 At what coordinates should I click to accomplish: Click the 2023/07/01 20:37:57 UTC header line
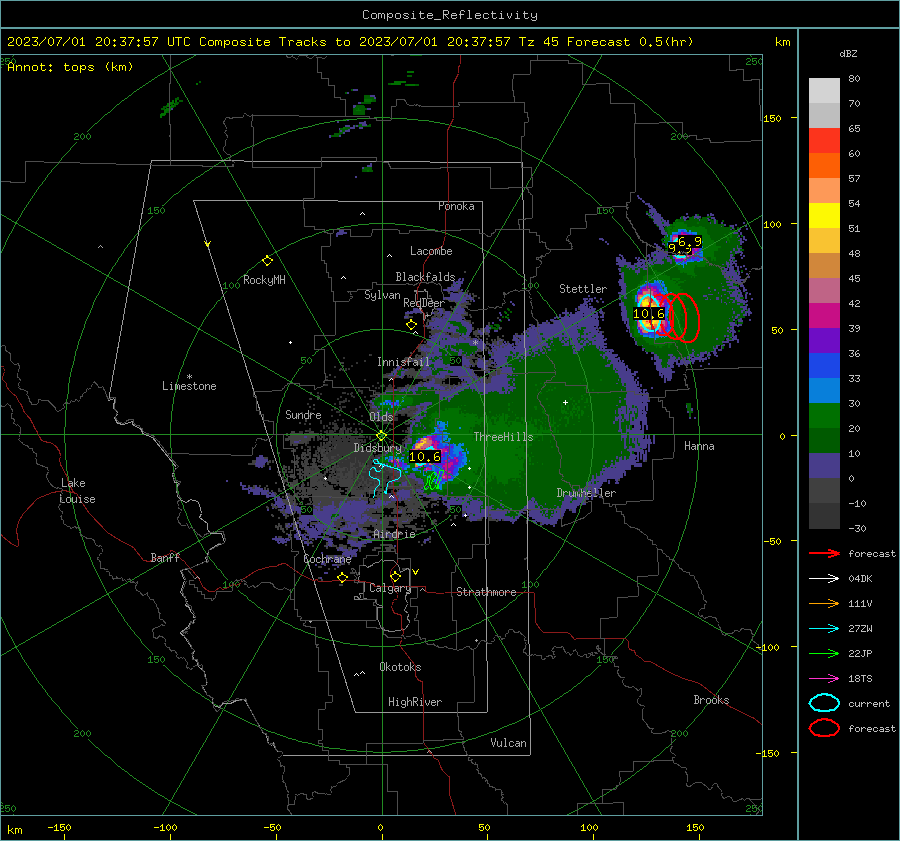[350, 42]
